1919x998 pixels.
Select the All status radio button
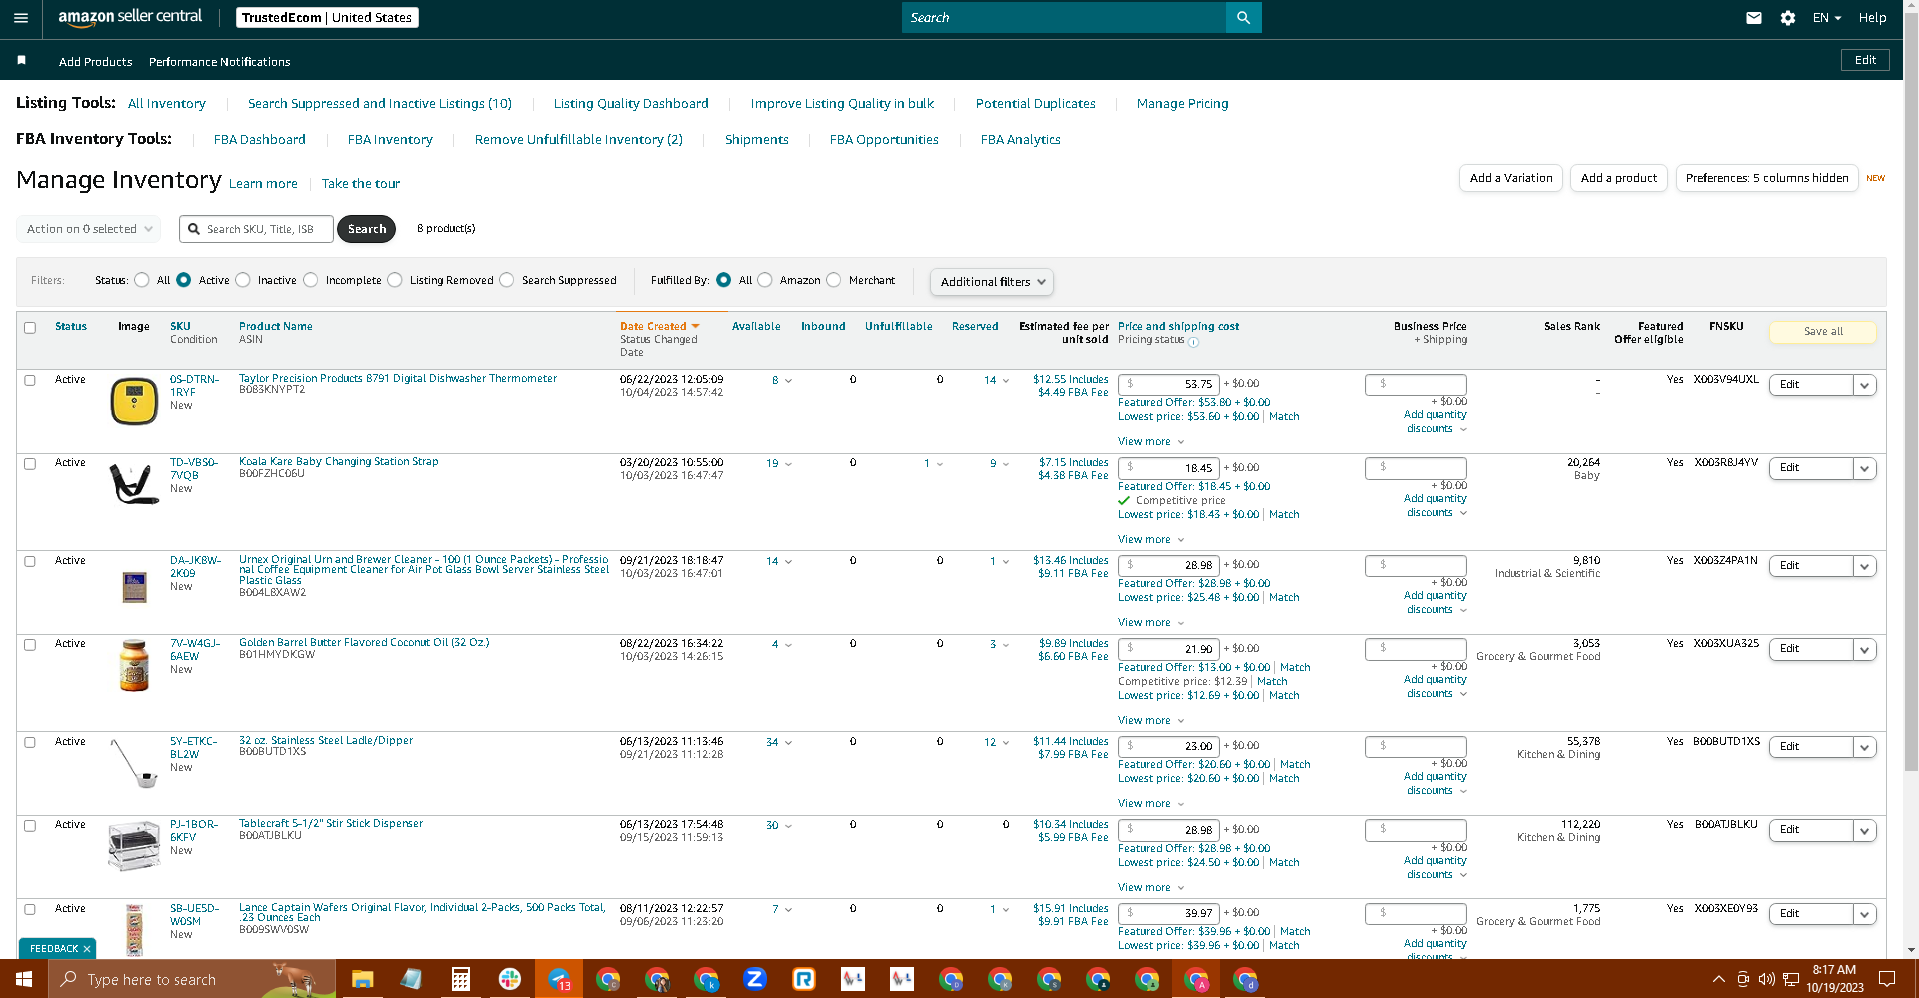click(142, 280)
